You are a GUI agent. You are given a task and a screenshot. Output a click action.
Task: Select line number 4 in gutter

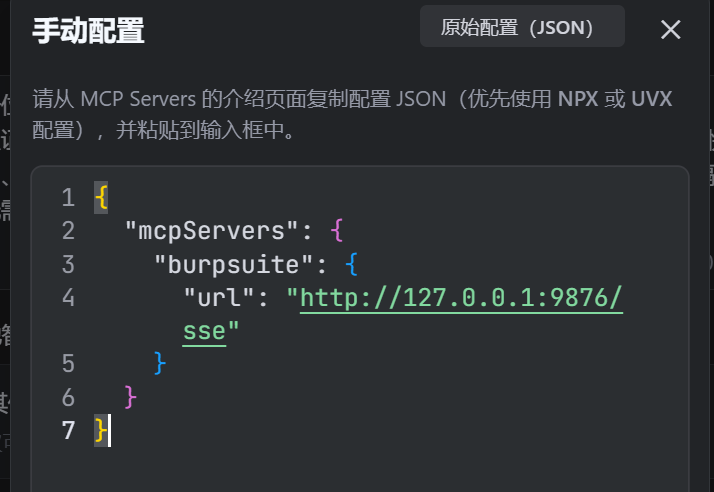tap(68, 297)
